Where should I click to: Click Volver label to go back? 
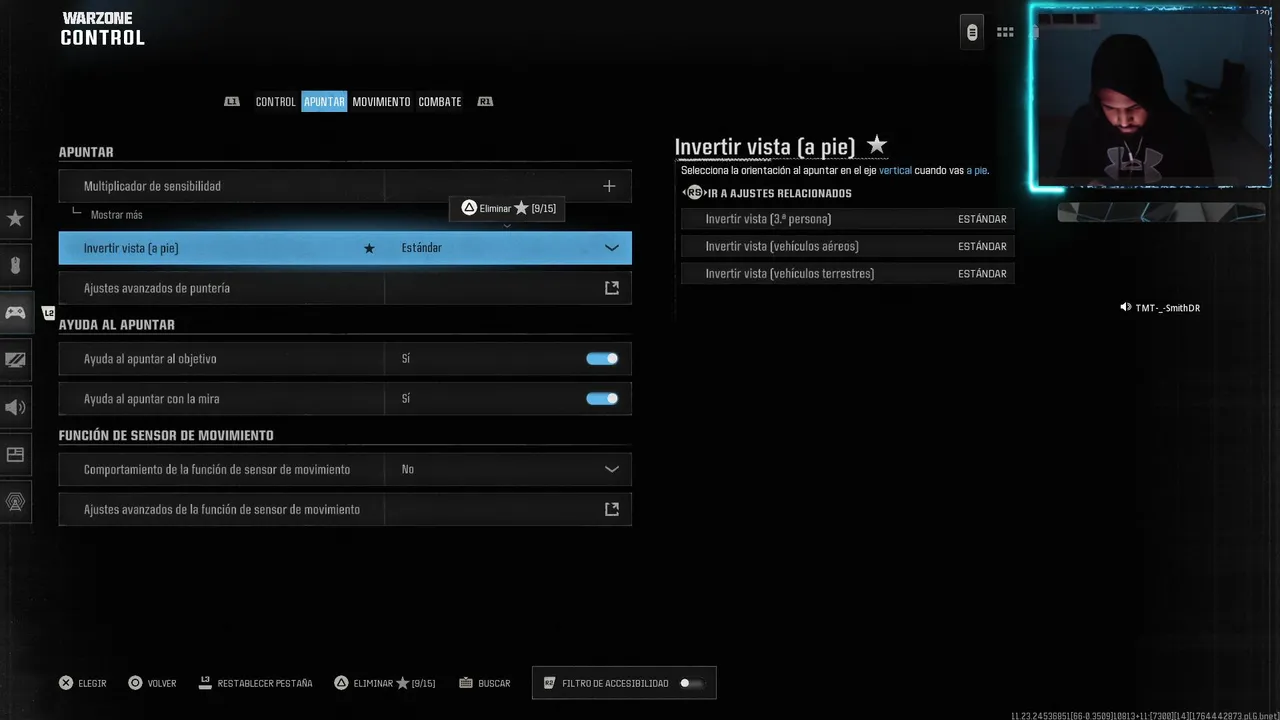[162, 684]
